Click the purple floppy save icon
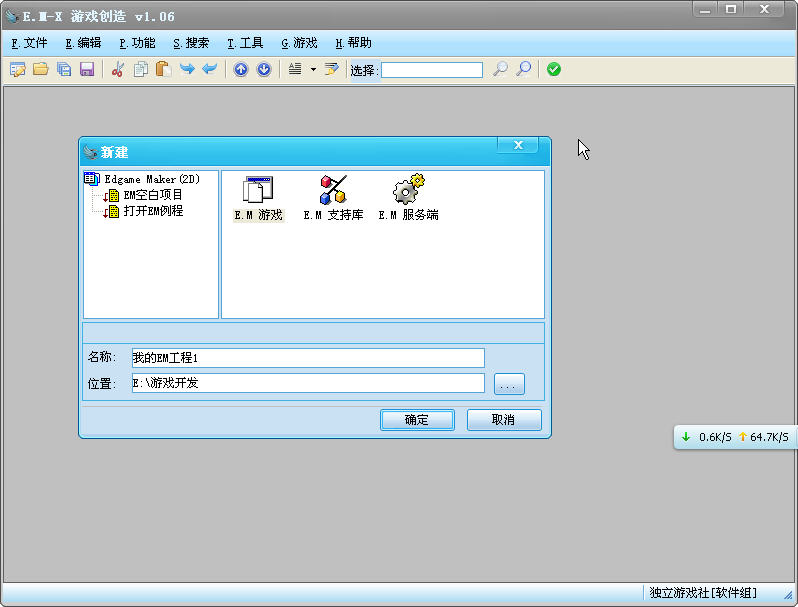Viewport: 798px width, 607px height. tap(87, 69)
